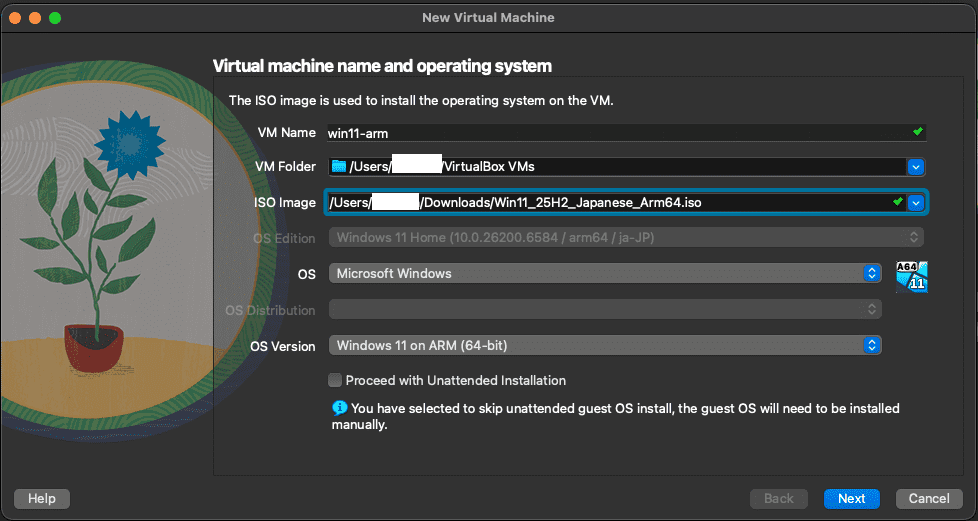Click the blue folder icon in VM Folder
This screenshot has width=978, height=521.
point(338,166)
